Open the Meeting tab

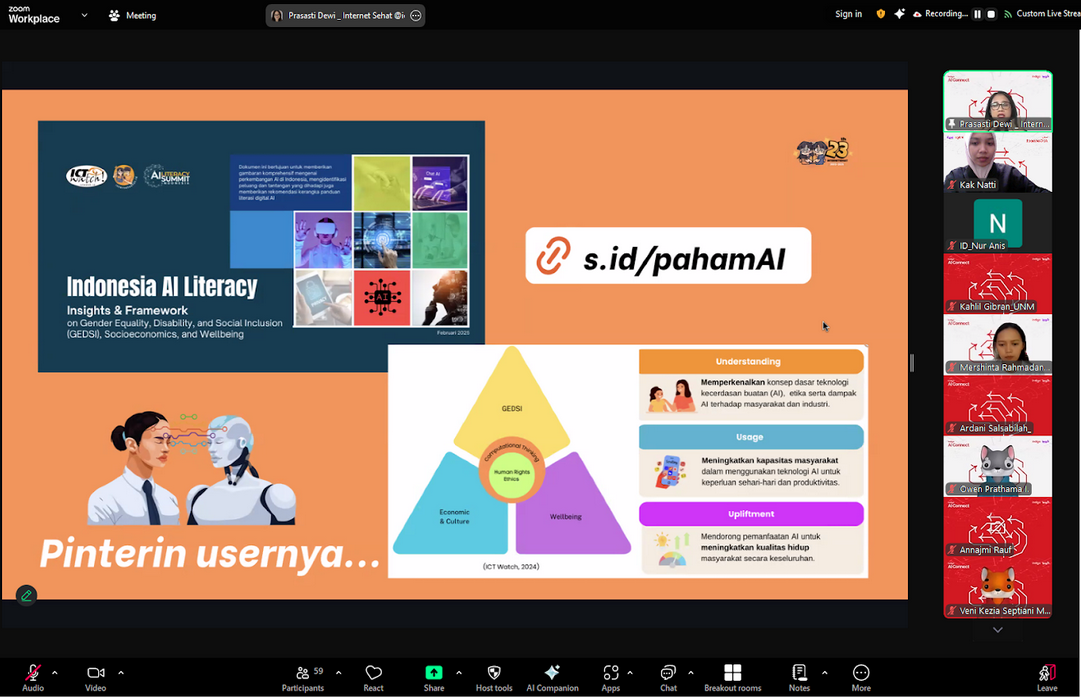click(x=133, y=15)
